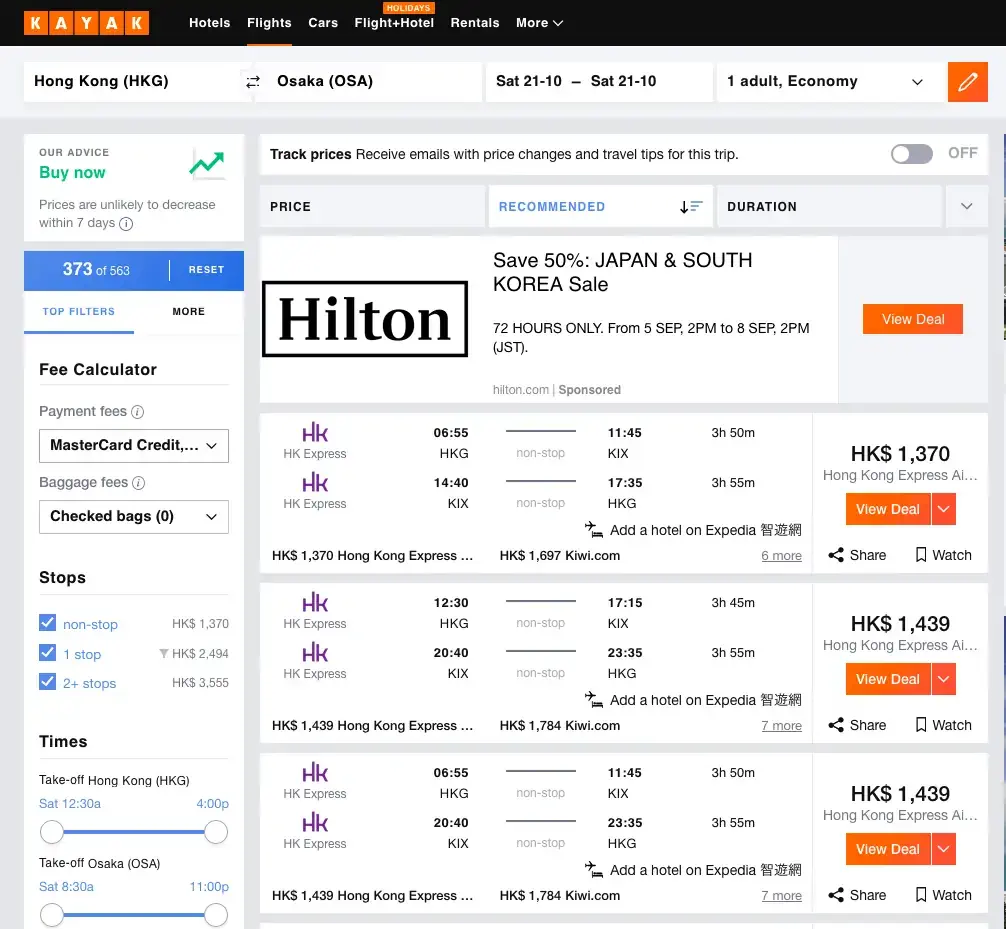Expand the More menu in top navigation

pyautogui.click(x=540, y=23)
